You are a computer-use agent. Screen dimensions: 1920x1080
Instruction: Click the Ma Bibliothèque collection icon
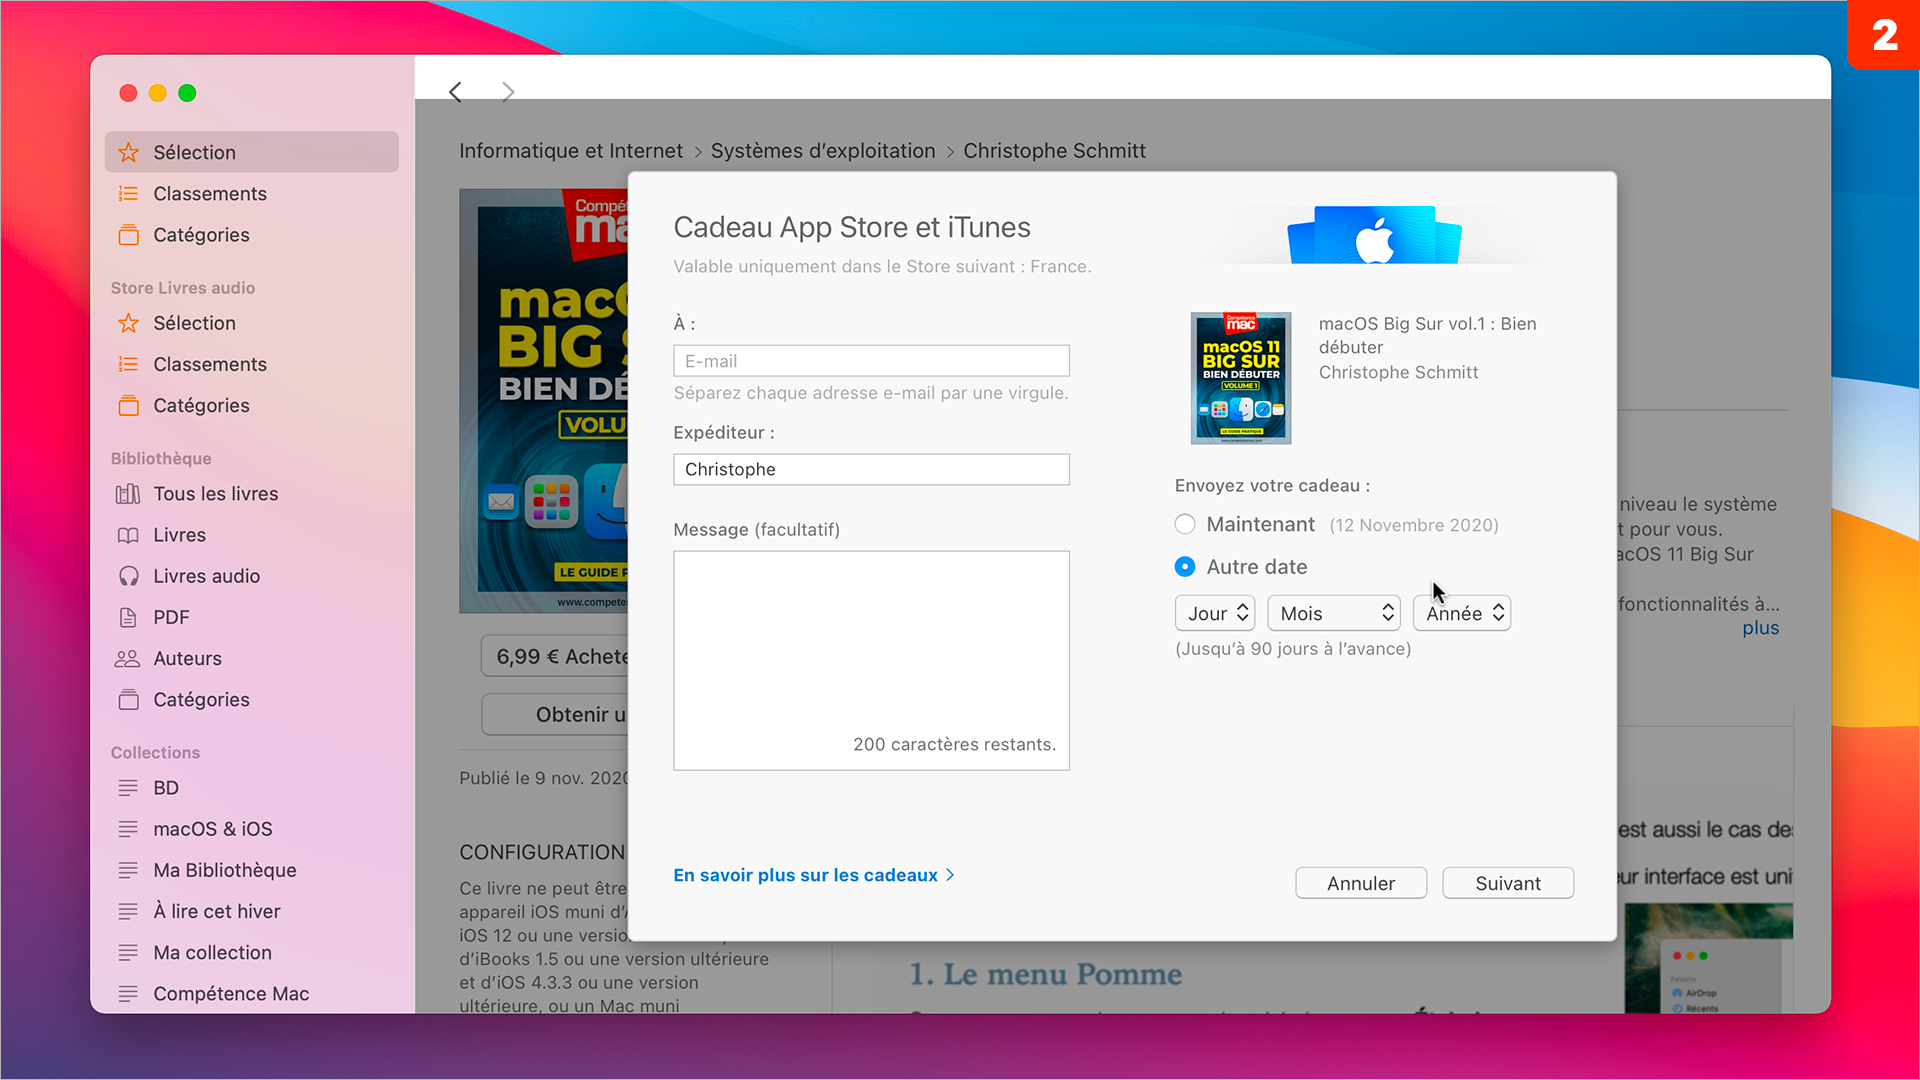click(x=128, y=870)
